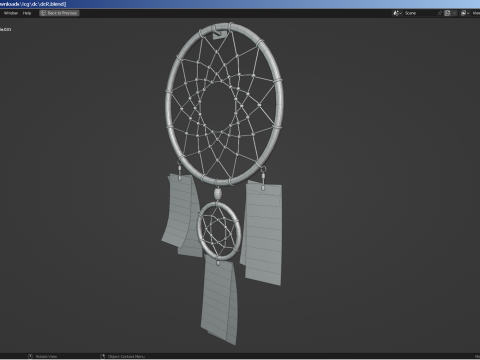Screen dimensions: 480x360
Task: Click the bead between the two hoops
Action: pos(217,193)
